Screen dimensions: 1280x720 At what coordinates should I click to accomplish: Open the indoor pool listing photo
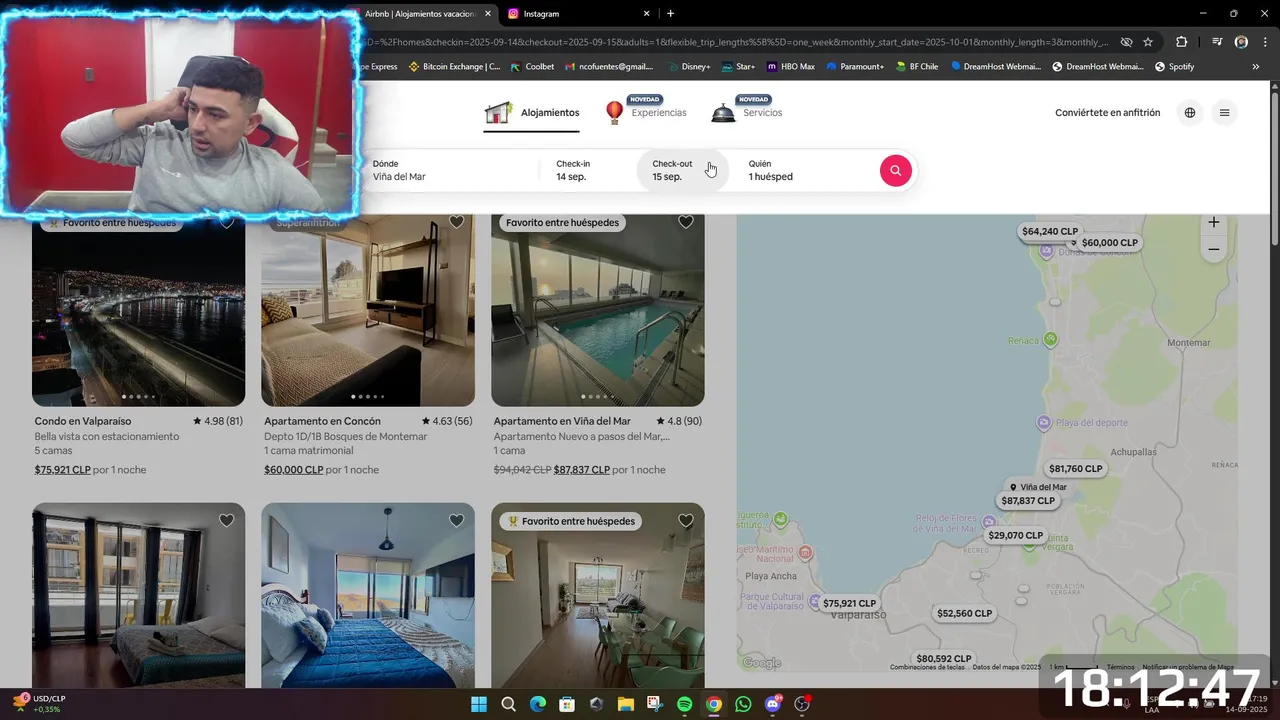598,310
